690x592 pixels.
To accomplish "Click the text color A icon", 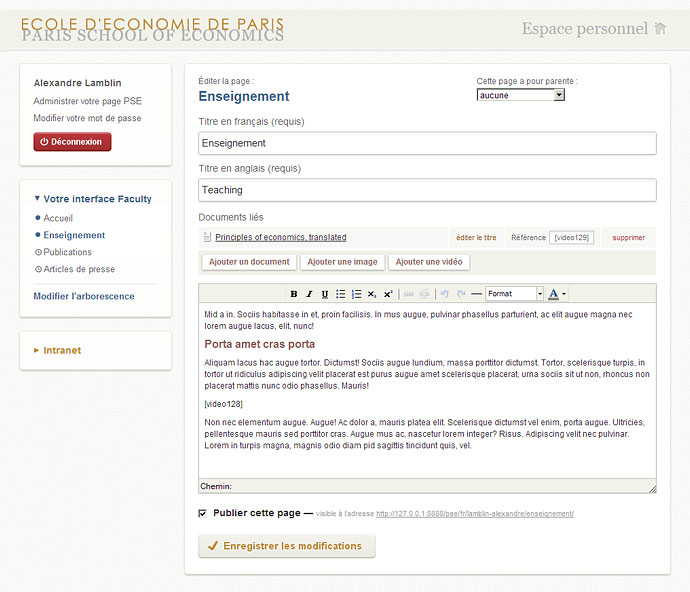I will [554, 294].
